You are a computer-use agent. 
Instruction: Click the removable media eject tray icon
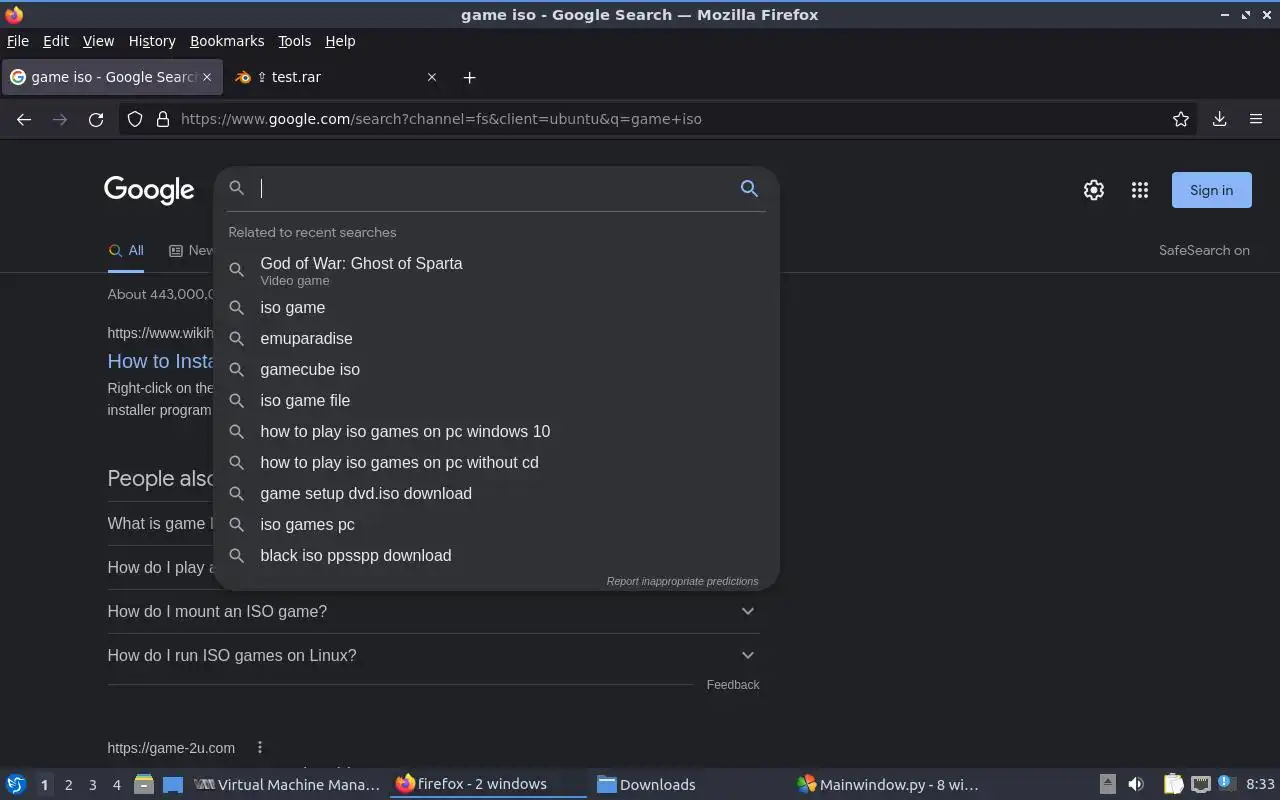(x=1107, y=784)
